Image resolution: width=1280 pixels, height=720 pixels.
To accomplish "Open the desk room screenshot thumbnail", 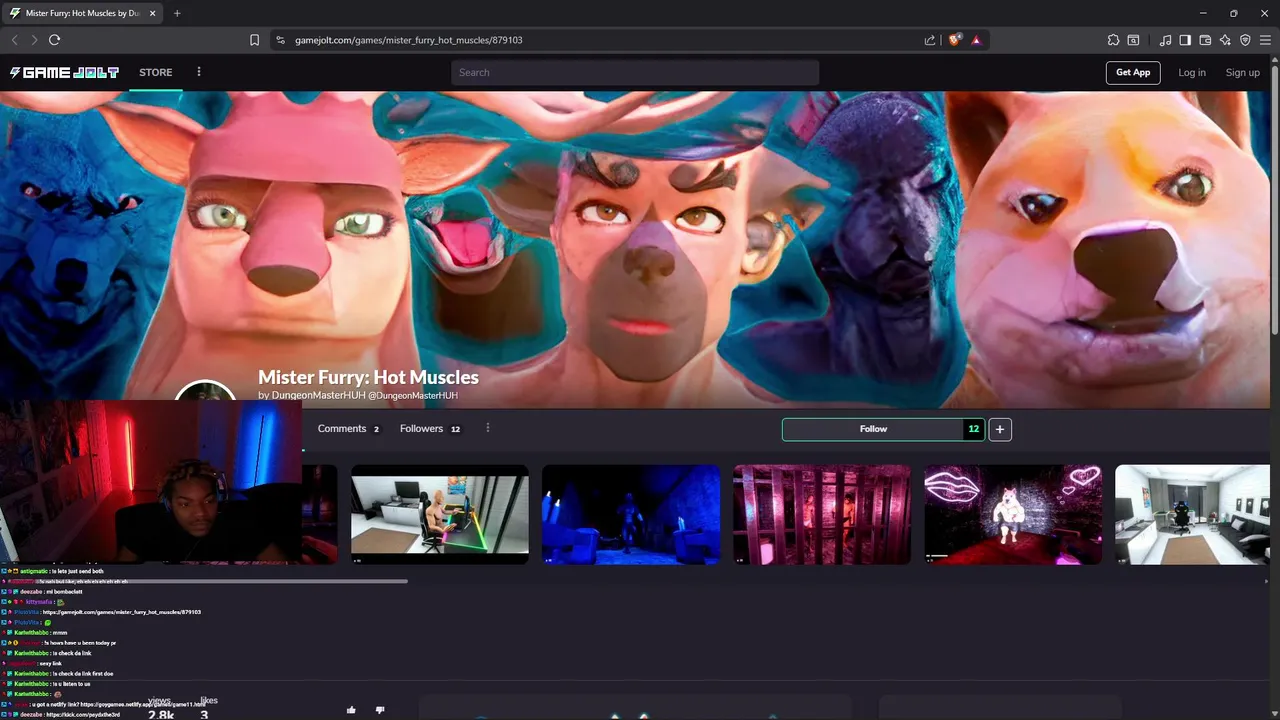I will 440,514.
